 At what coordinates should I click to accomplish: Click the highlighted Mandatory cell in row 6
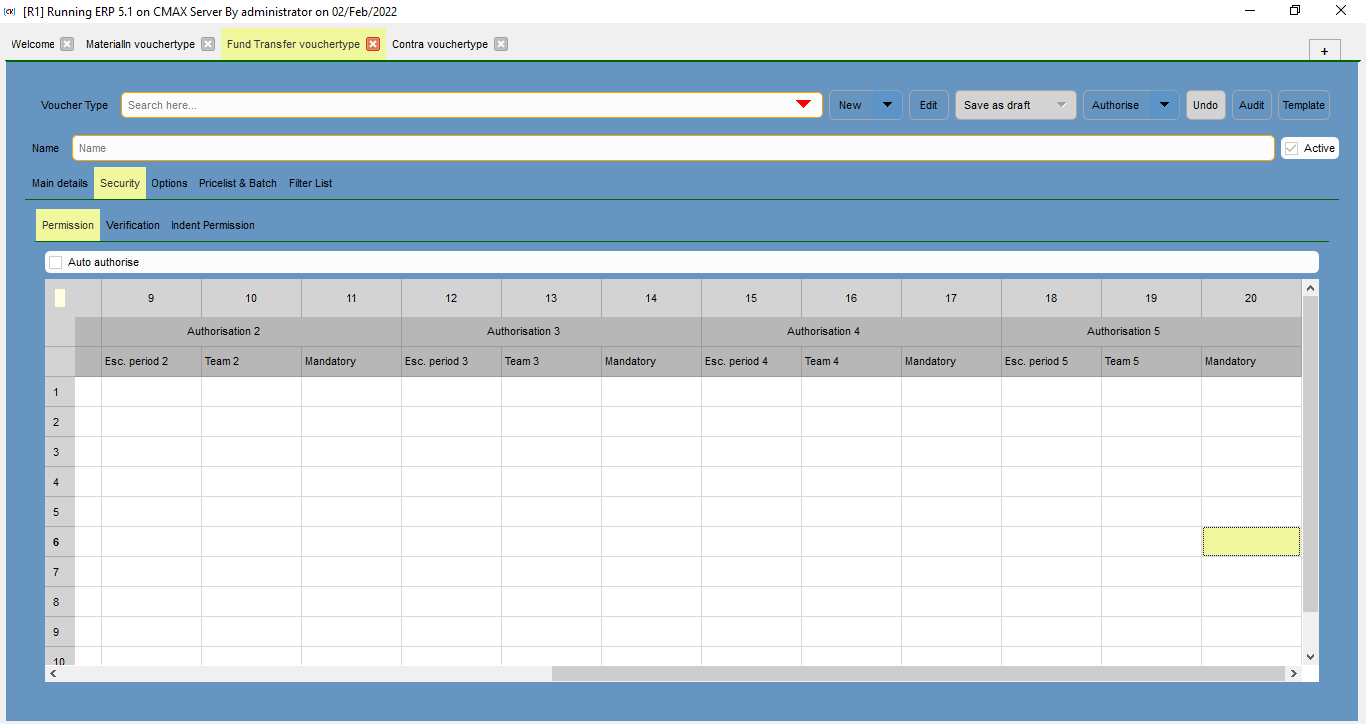pyautogui.click(x=1251, y=542)
